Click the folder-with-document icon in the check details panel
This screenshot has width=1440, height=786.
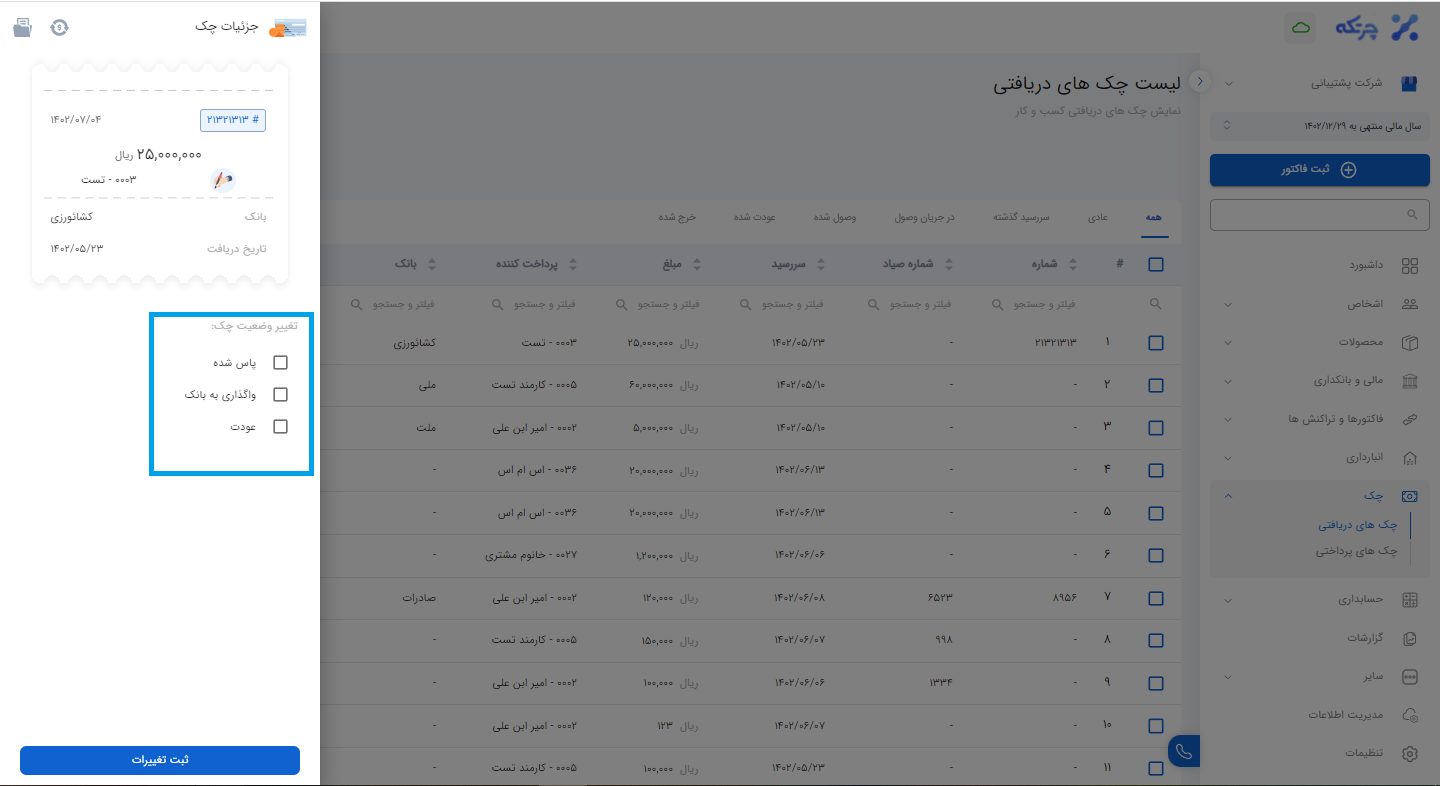(x=22, y=27)
